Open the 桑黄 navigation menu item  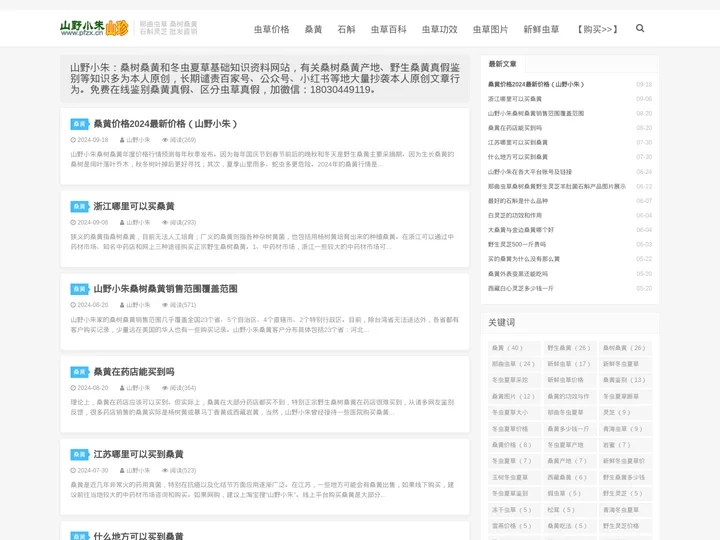(x=313, y=29)
